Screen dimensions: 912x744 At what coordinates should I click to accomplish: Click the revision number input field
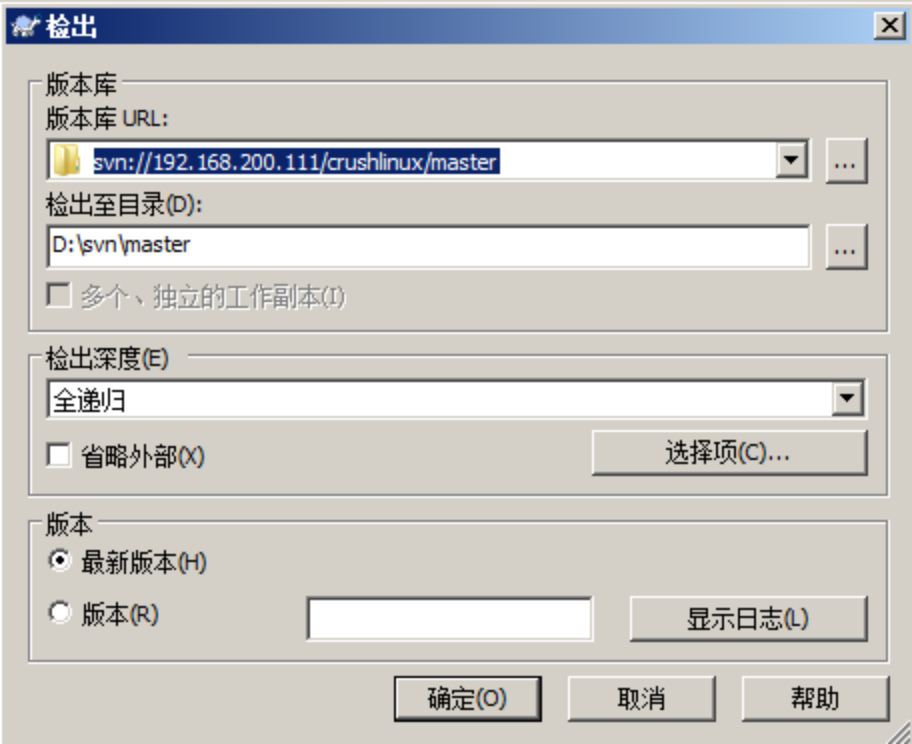tap(450, 618)
